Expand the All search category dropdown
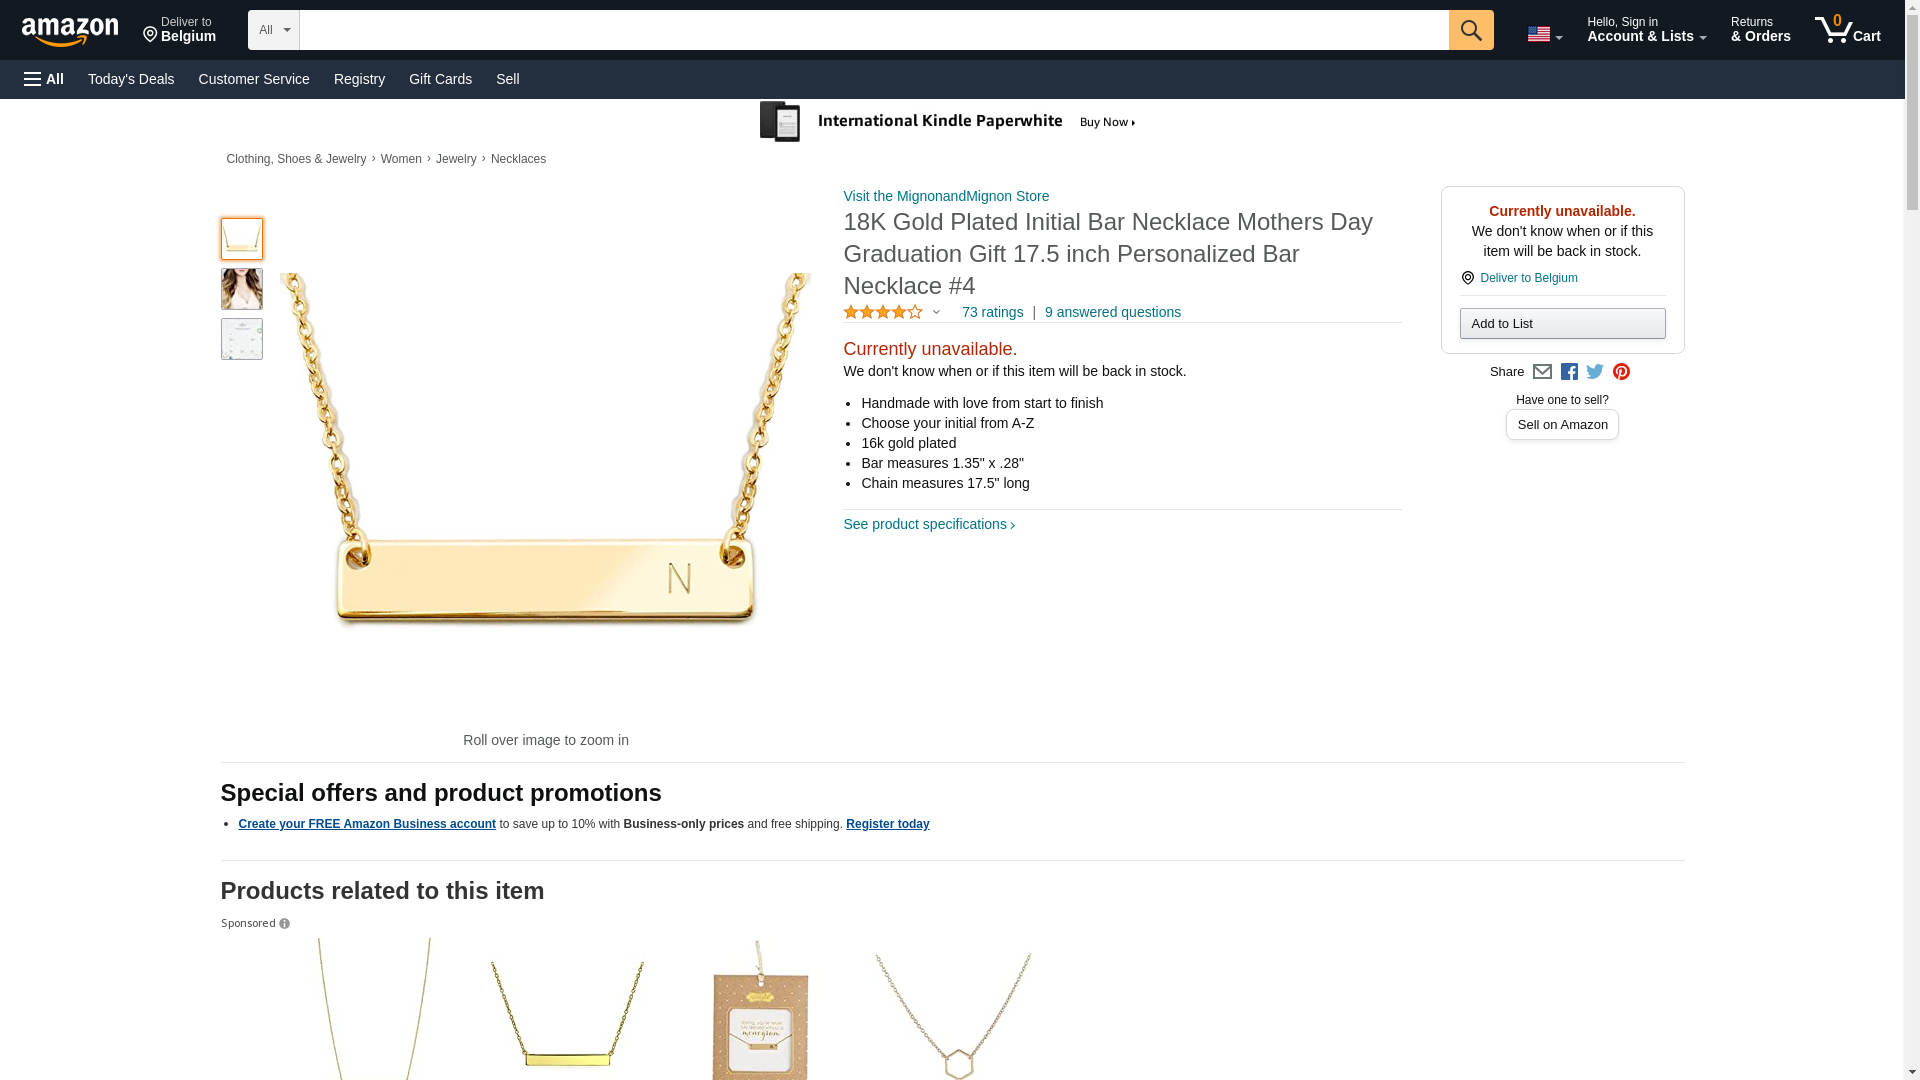The height and width of the screenshot is (1080, 1920). tap(273, 30)
